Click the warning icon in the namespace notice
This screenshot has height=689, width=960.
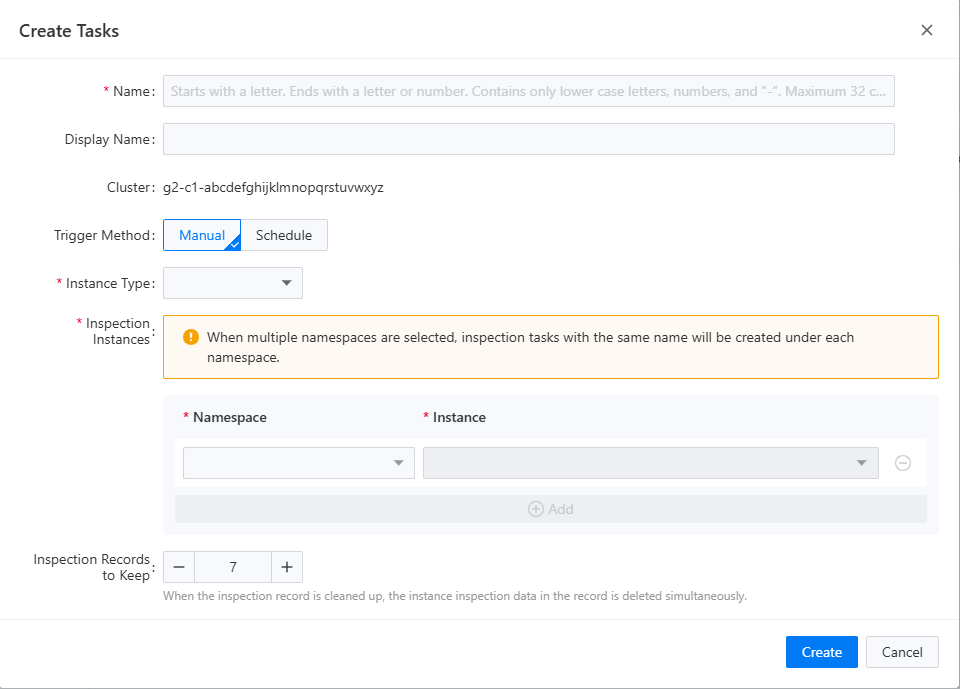(x=189, y=337)
